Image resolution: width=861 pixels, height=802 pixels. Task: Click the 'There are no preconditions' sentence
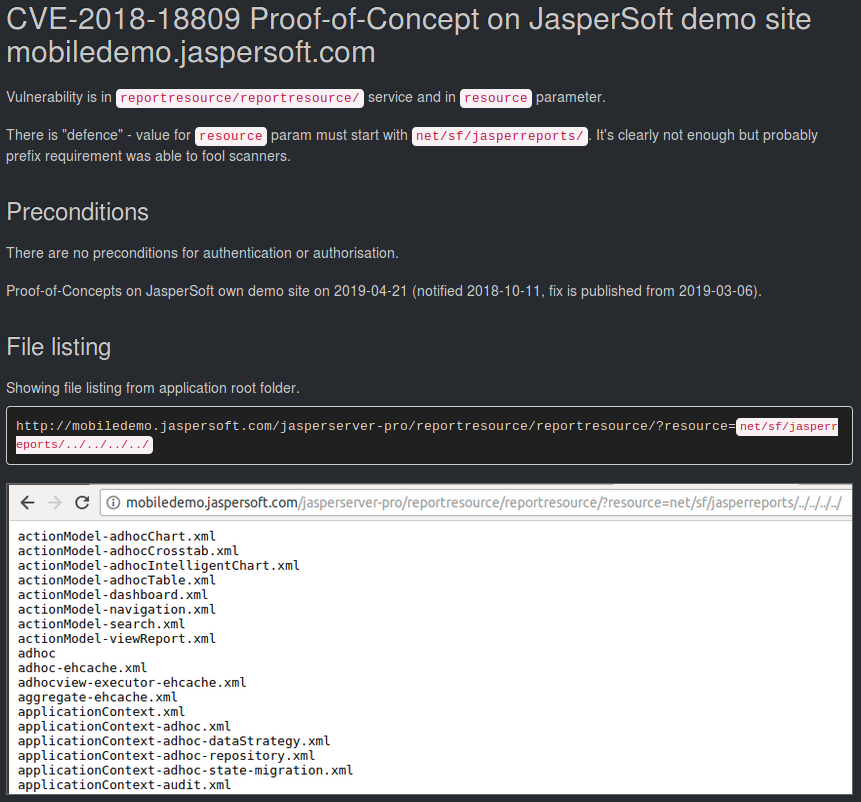pos(202,253)
